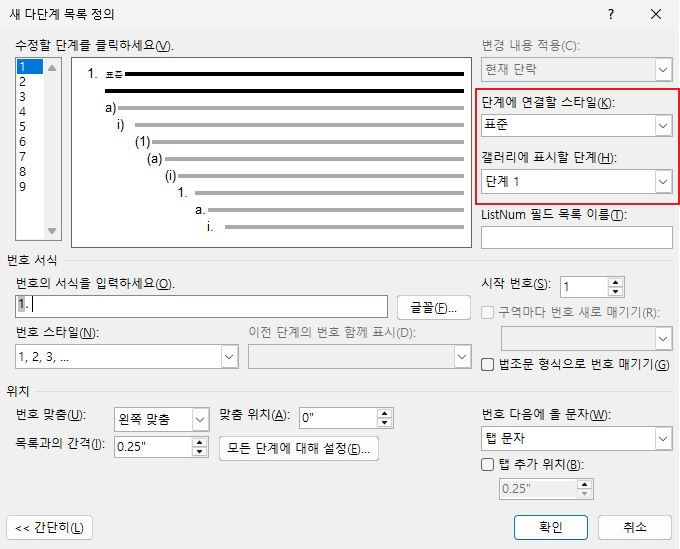Click level list scroll up arrow
Viewport: 680px width, 549px height.
52,68
